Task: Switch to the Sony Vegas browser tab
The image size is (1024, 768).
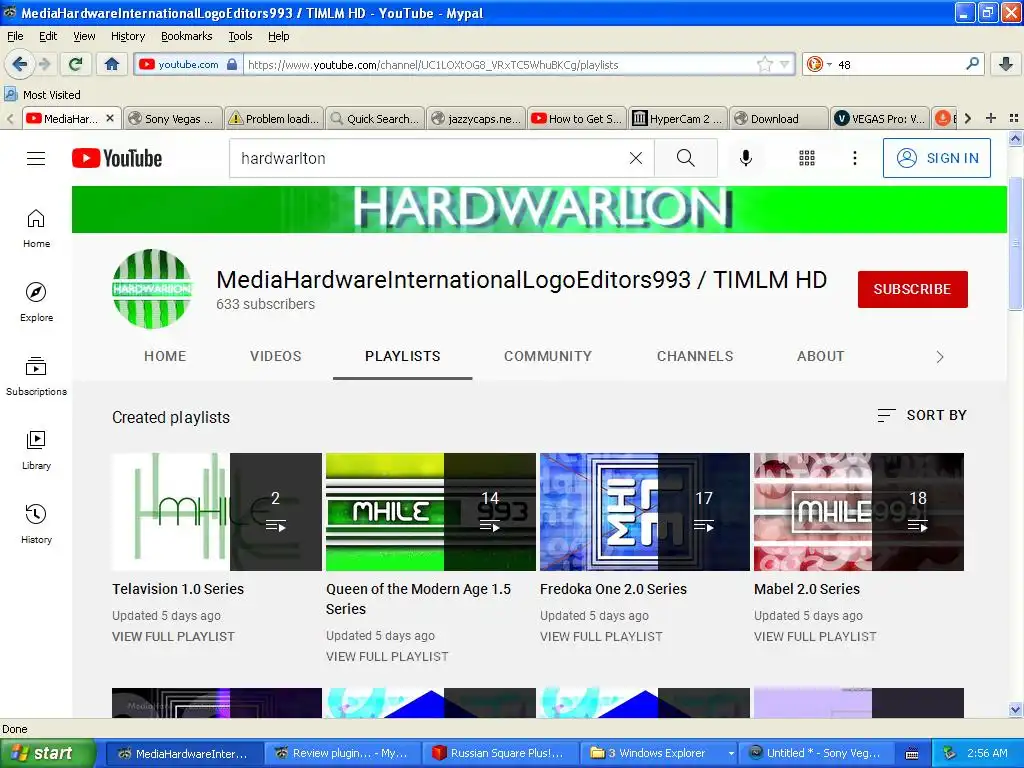Action: (172, 118)
